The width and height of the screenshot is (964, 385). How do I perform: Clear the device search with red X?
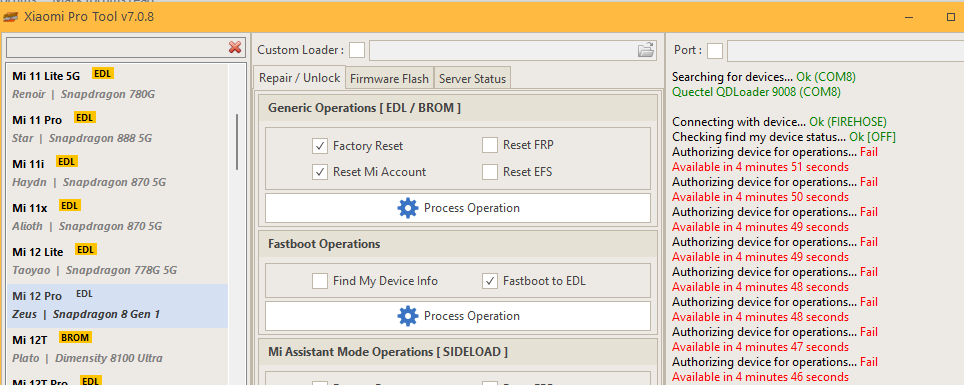[235, 47]
